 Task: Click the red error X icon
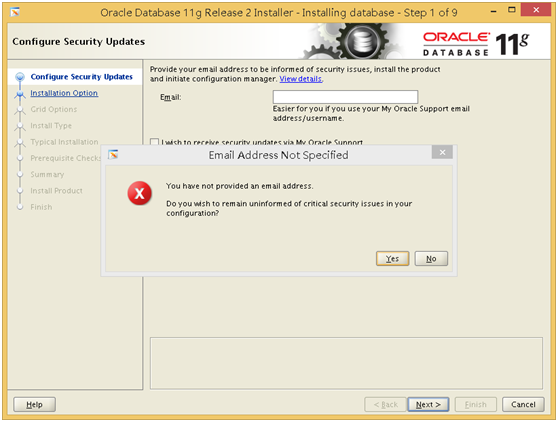click(x=140, y=193)
